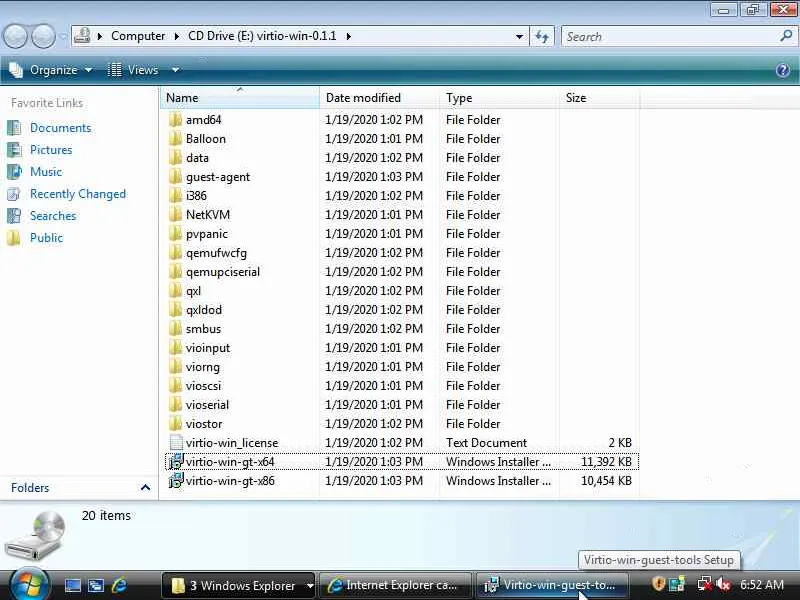Click Computer in the address breadcrumb
800x600 pixels.
click(x=138, y=36)
